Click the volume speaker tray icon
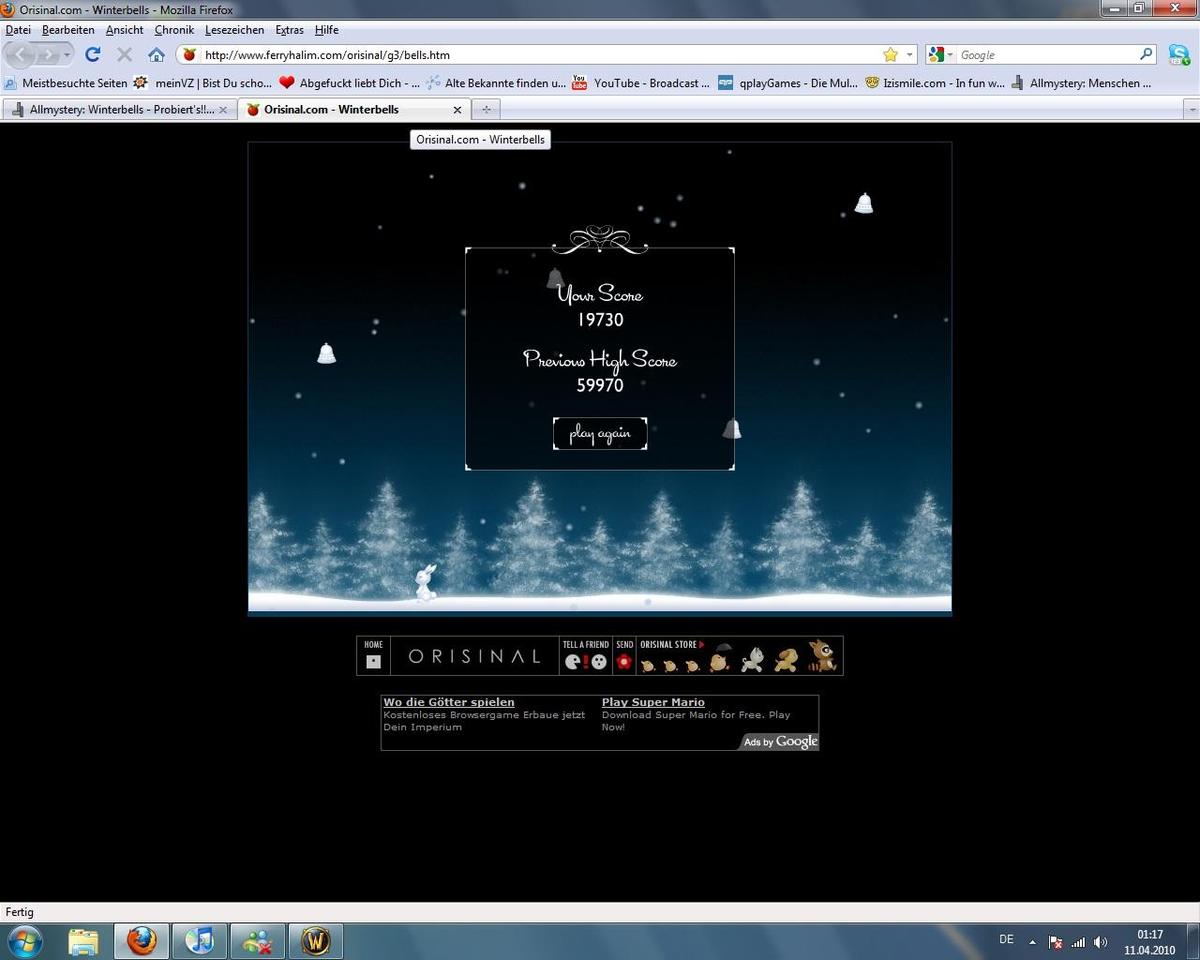 1101,942
